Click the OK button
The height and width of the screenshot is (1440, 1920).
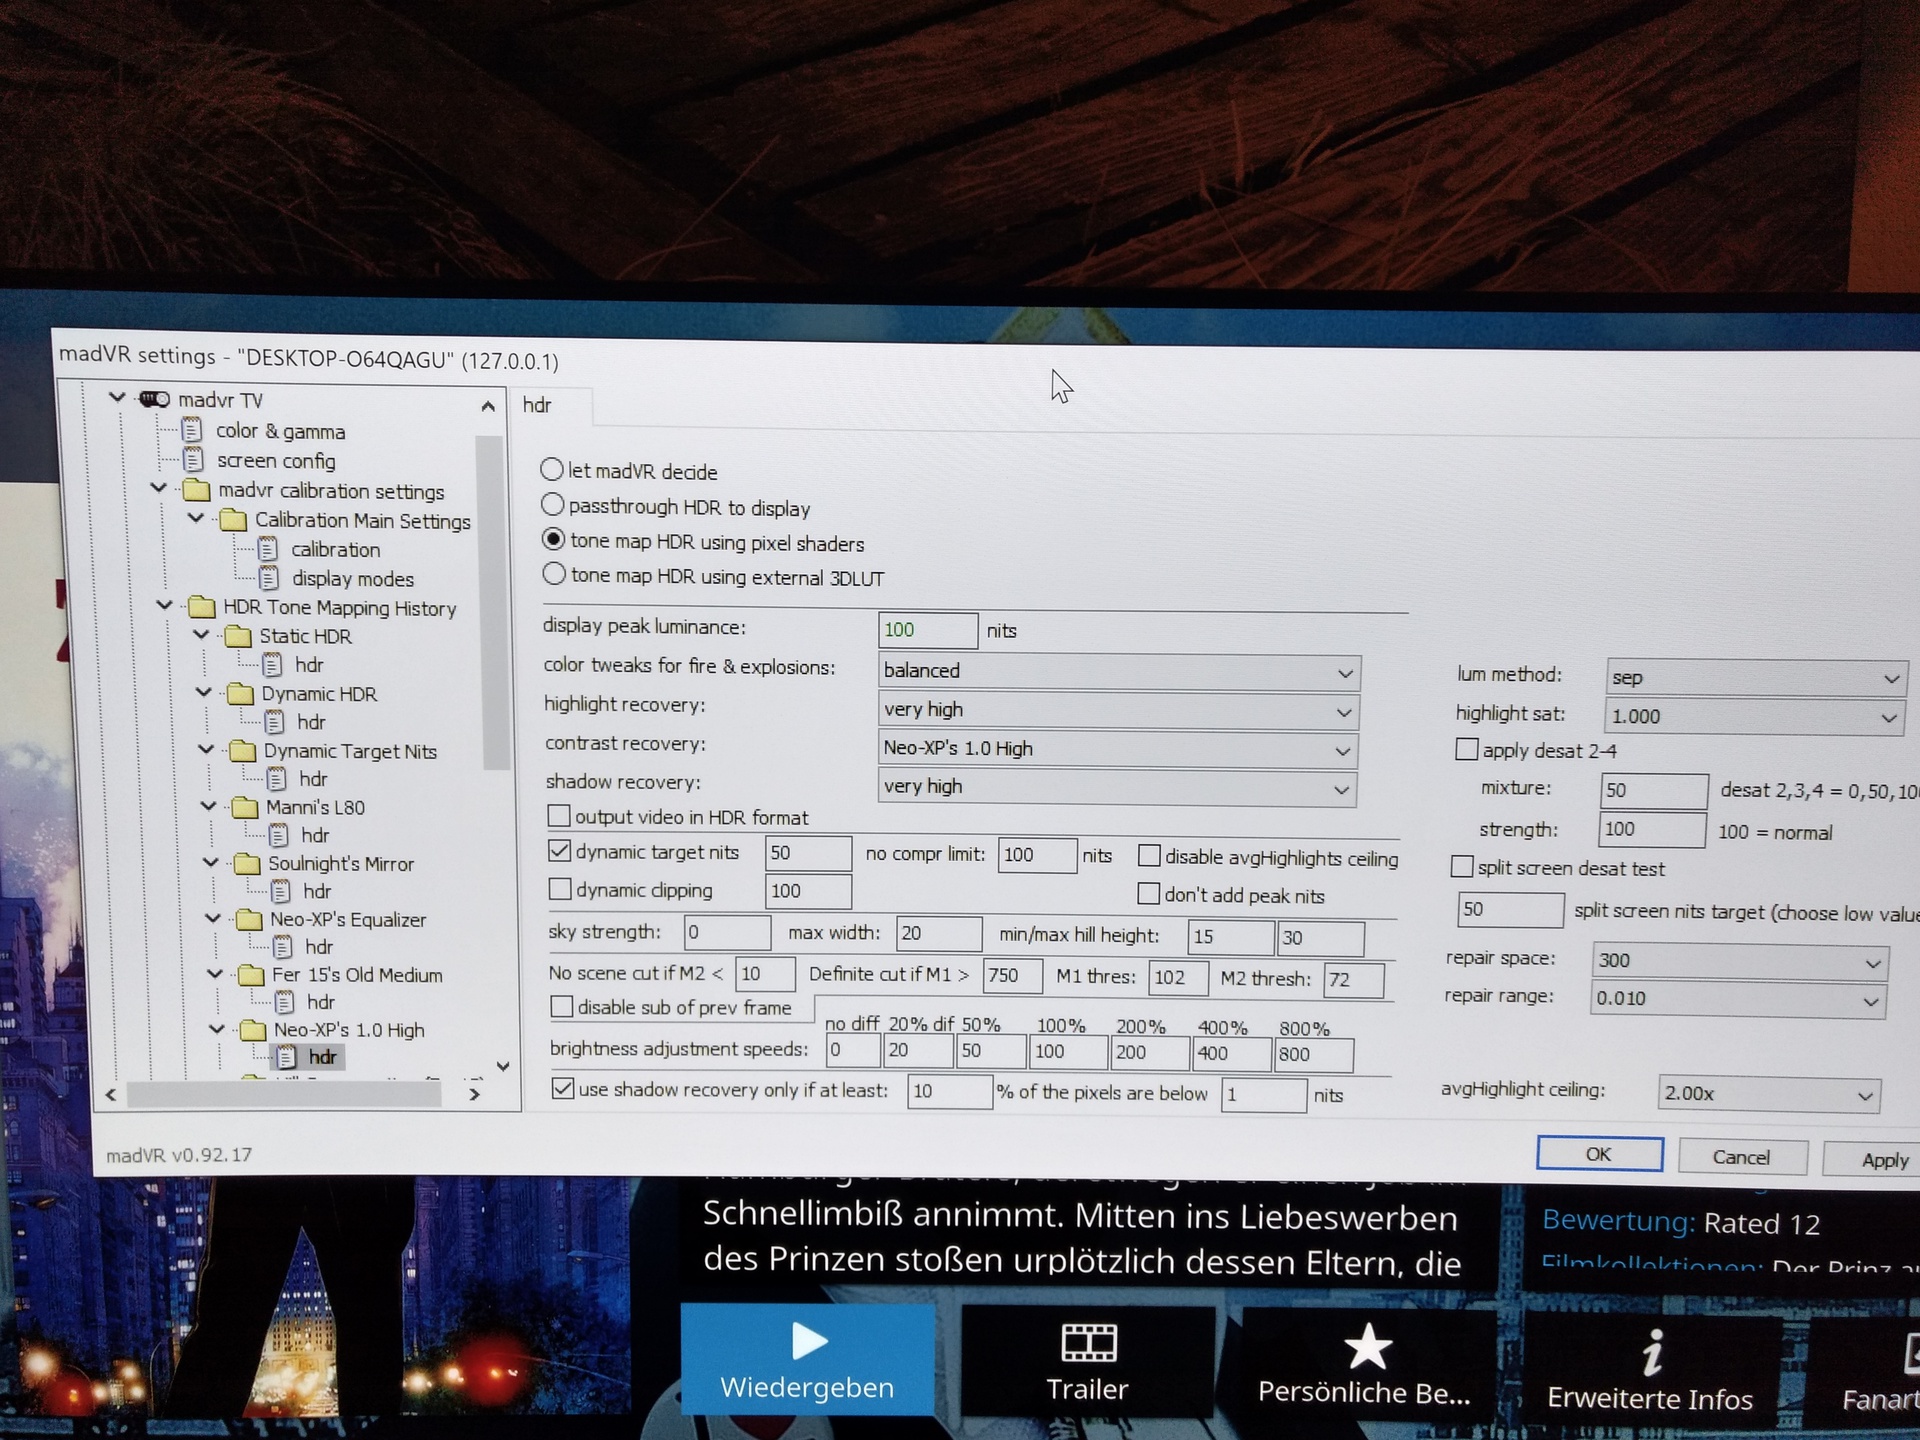pos(1598,1154)
